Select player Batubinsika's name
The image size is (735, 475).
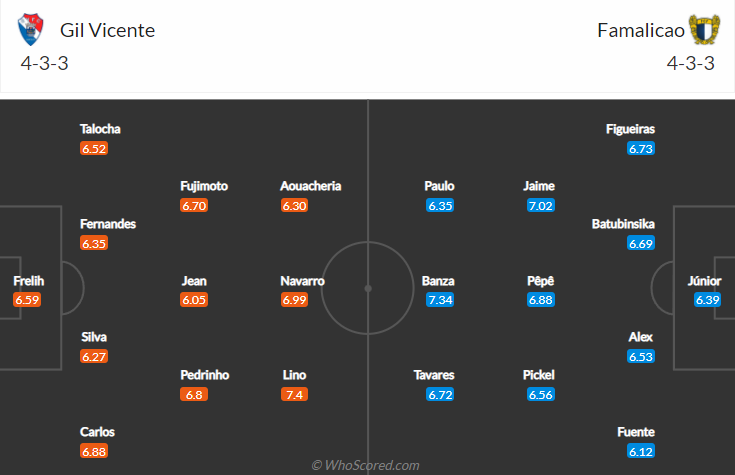click(623, 224)
